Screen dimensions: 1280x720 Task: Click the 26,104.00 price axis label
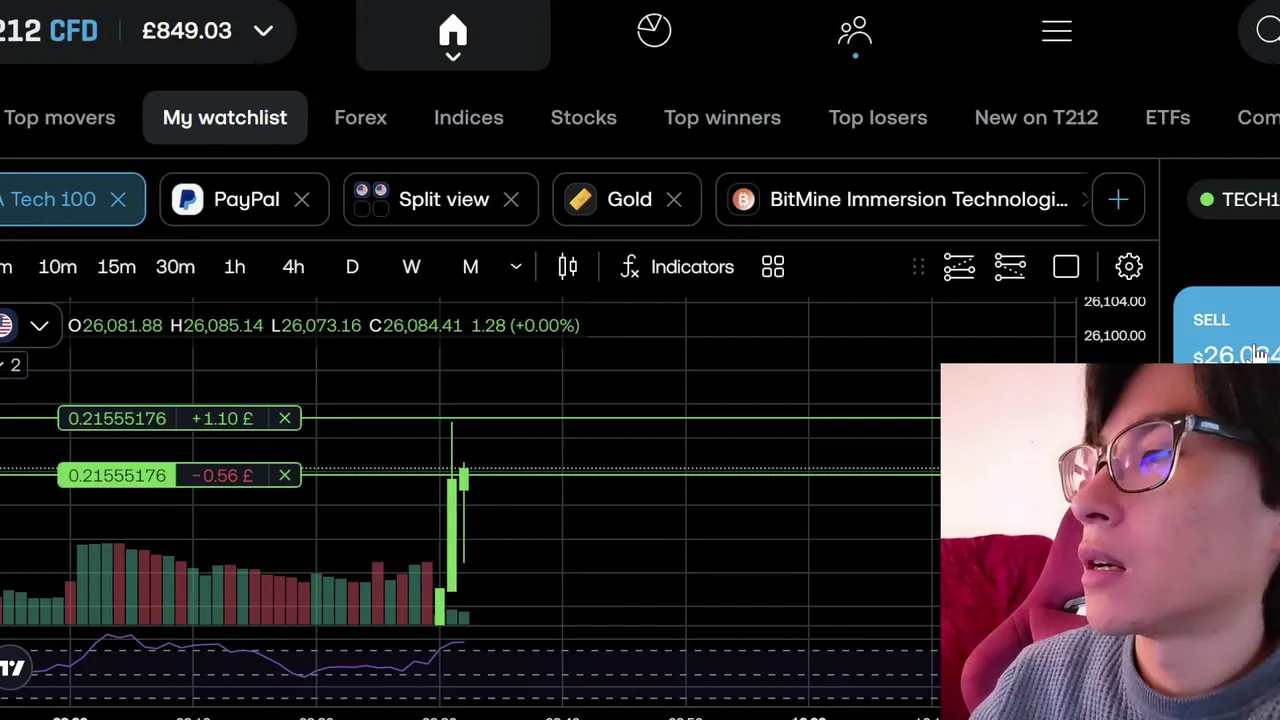[1115, 302]
